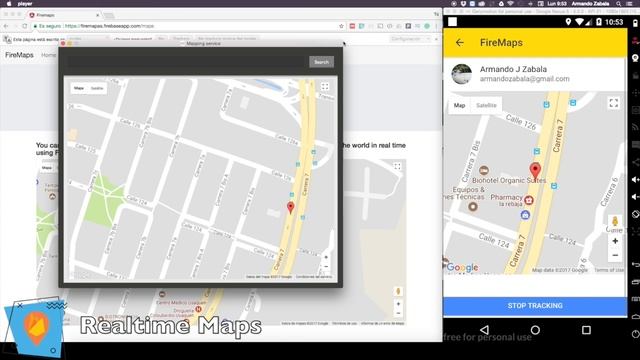640x360 pixels.
Task: Zoom out on the Mapping service window map
Action: tap(326, 267)
